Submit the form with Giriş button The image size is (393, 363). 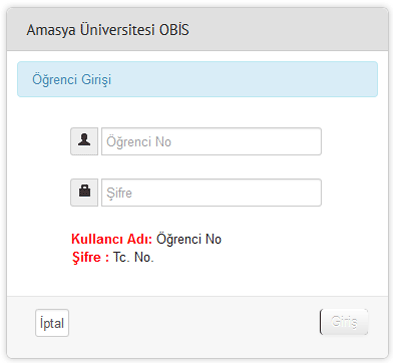(x=344, y=322)
